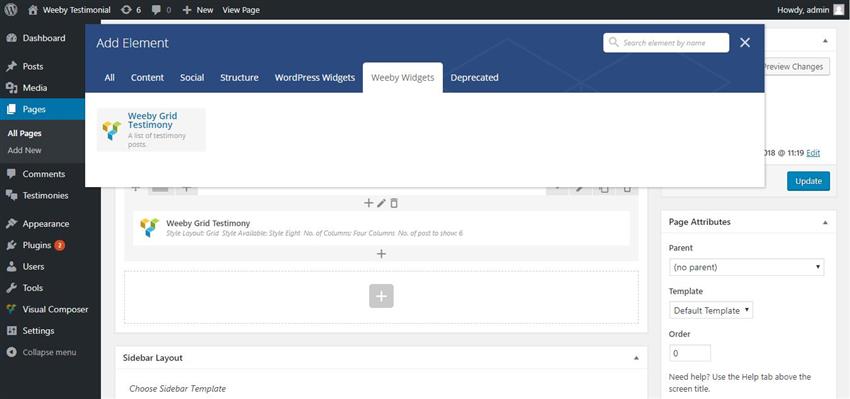Open the Users menu
The width and height of the screenshot is (850, 399).
click(x=33, y=267)
